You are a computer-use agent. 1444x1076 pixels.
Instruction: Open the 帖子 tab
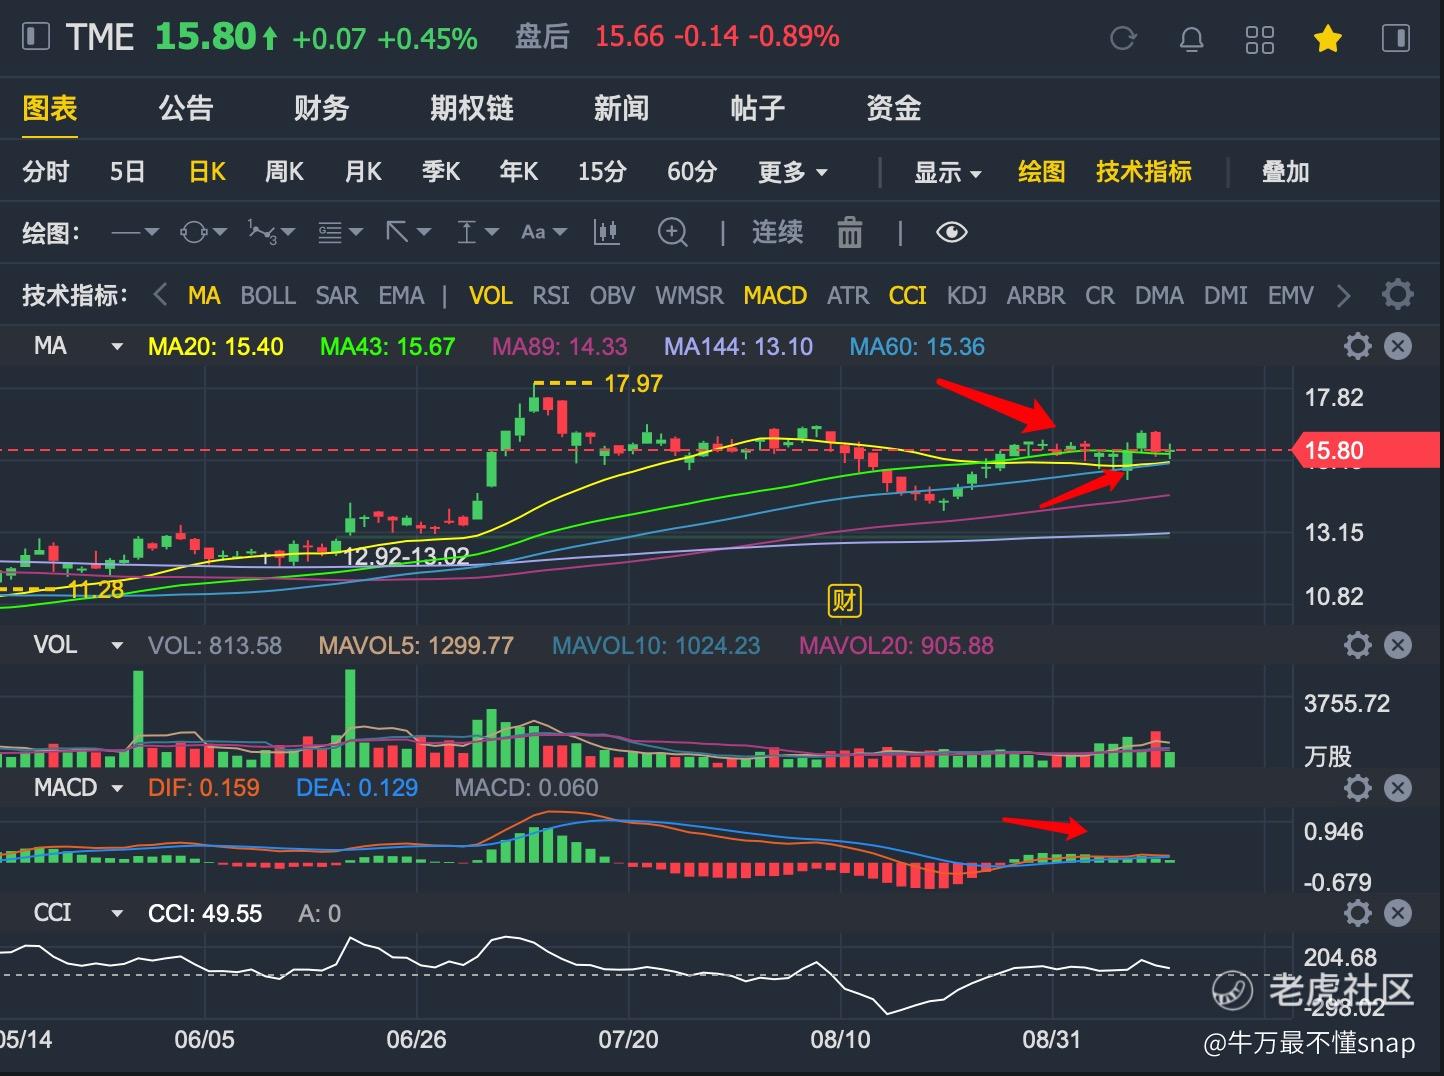(757, 108)
